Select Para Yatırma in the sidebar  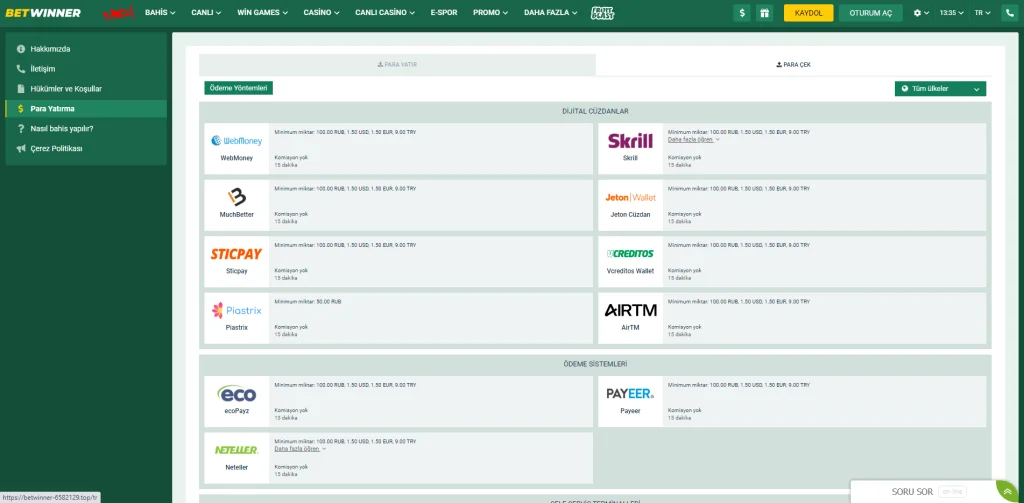pyautogui.click(x=86, y=108)
